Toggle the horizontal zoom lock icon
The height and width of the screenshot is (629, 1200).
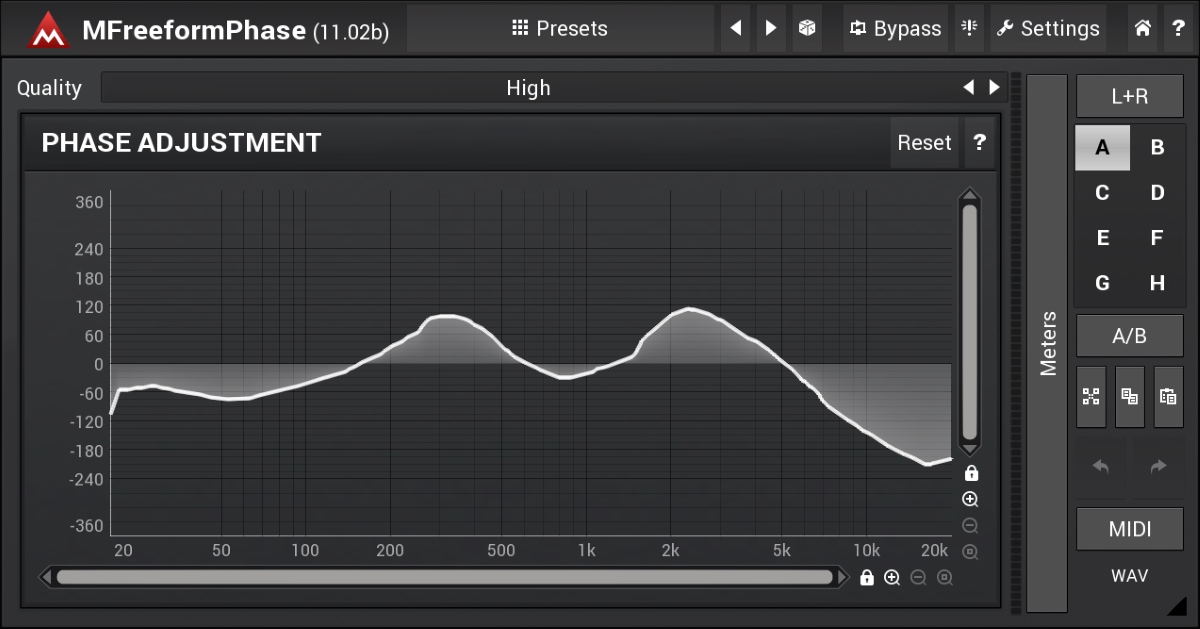[x=866, y=577]
